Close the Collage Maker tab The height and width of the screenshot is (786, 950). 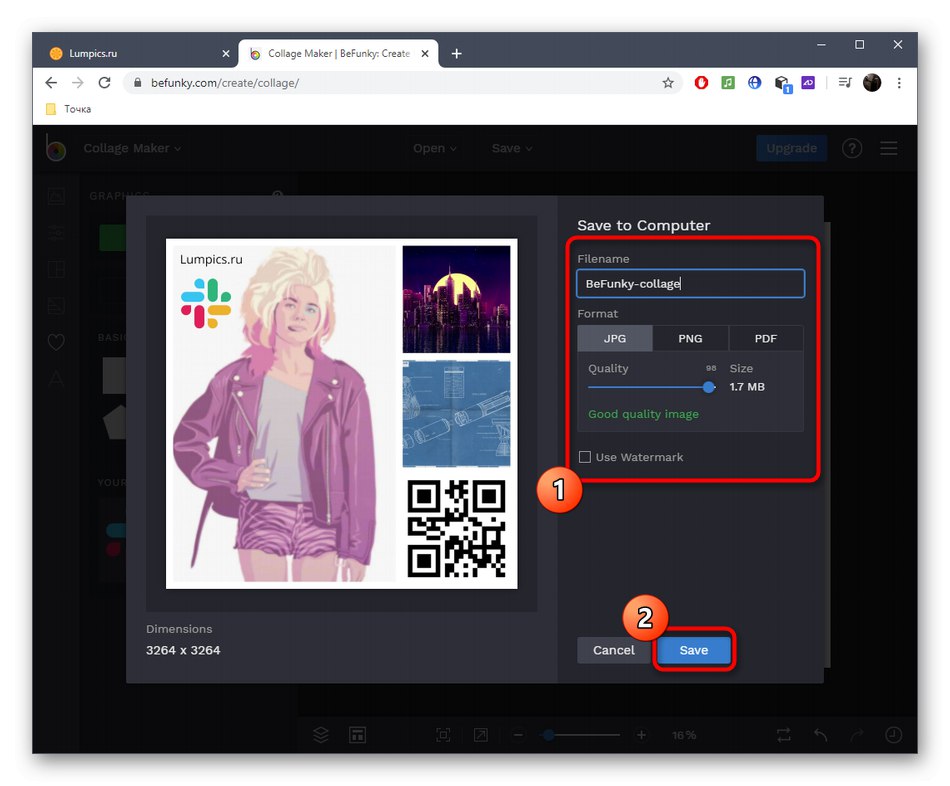(x=425, y=54)
